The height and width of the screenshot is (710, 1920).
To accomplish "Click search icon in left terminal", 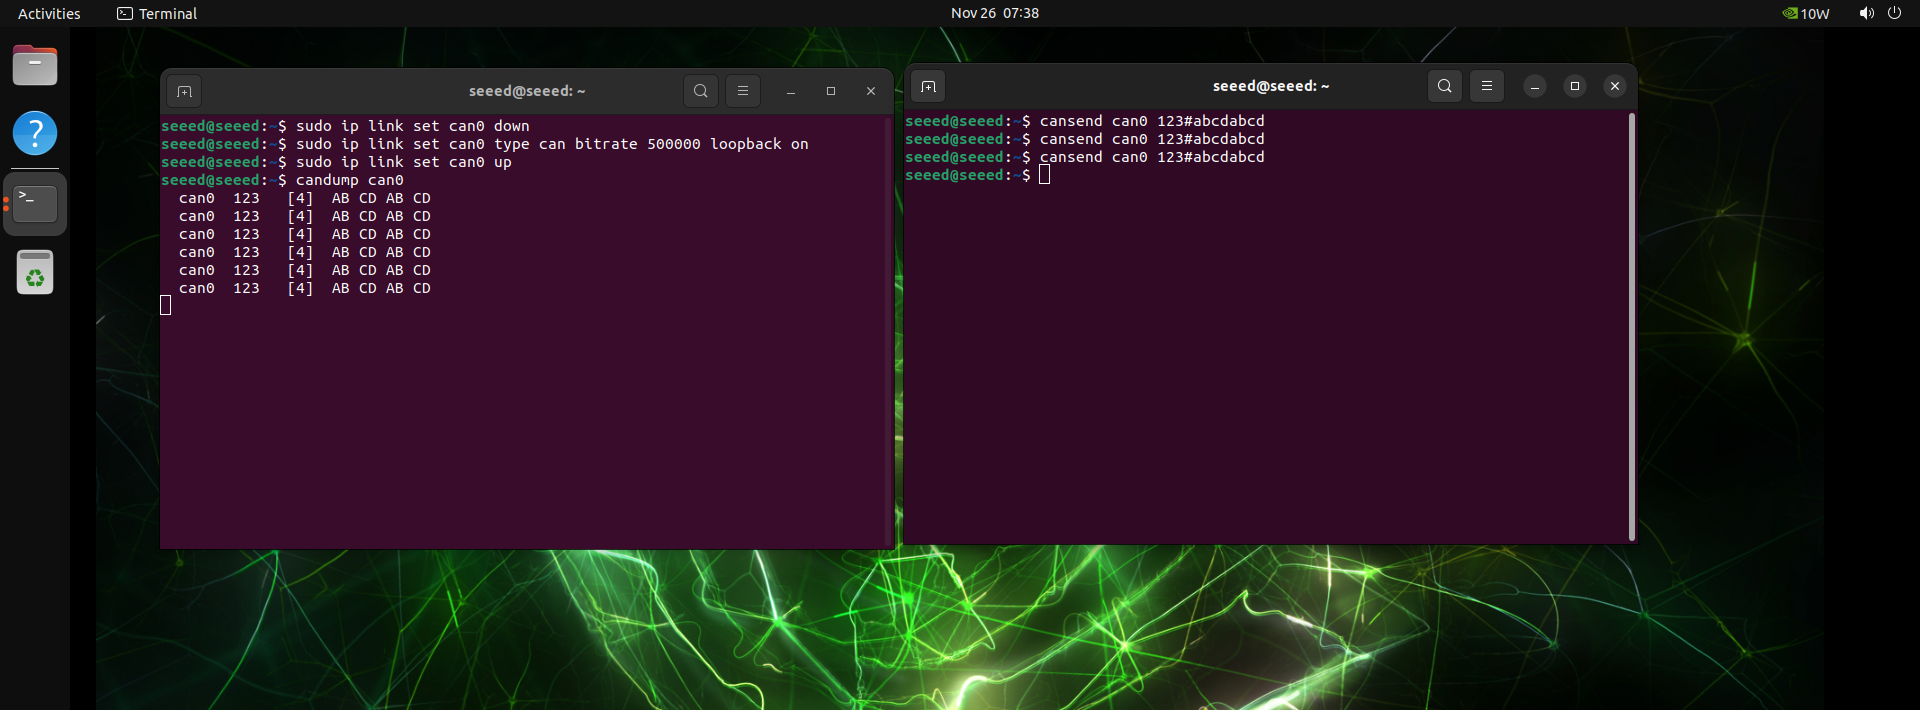I will (701, 91).
